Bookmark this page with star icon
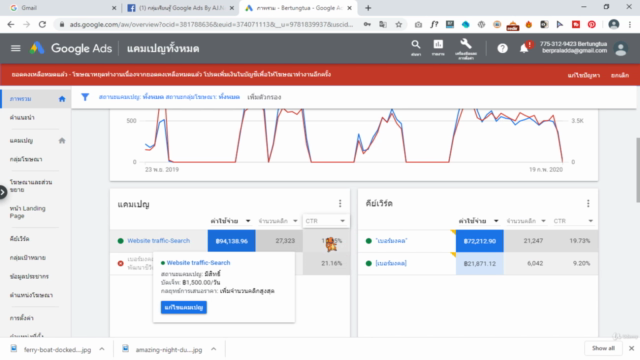Viewport: 640px width, 360px height. 399,24
